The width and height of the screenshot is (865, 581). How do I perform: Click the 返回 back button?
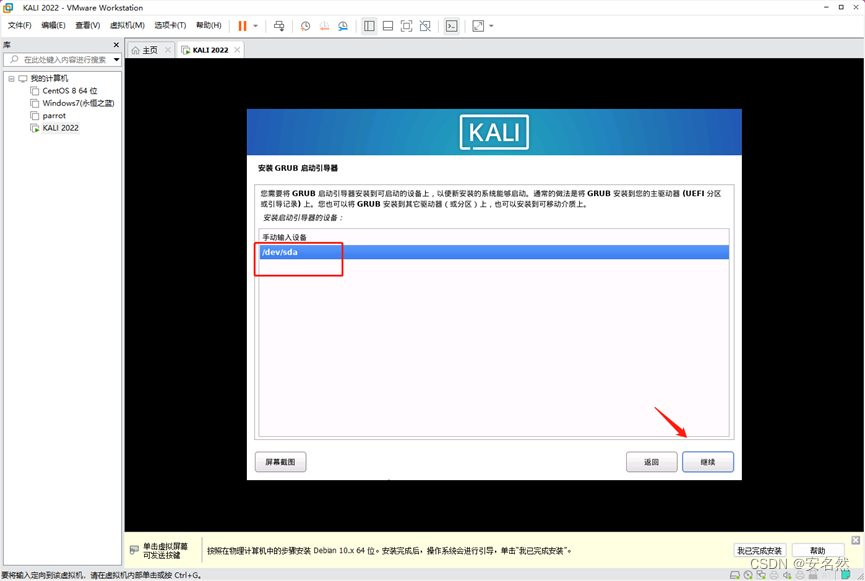(652, 462)
